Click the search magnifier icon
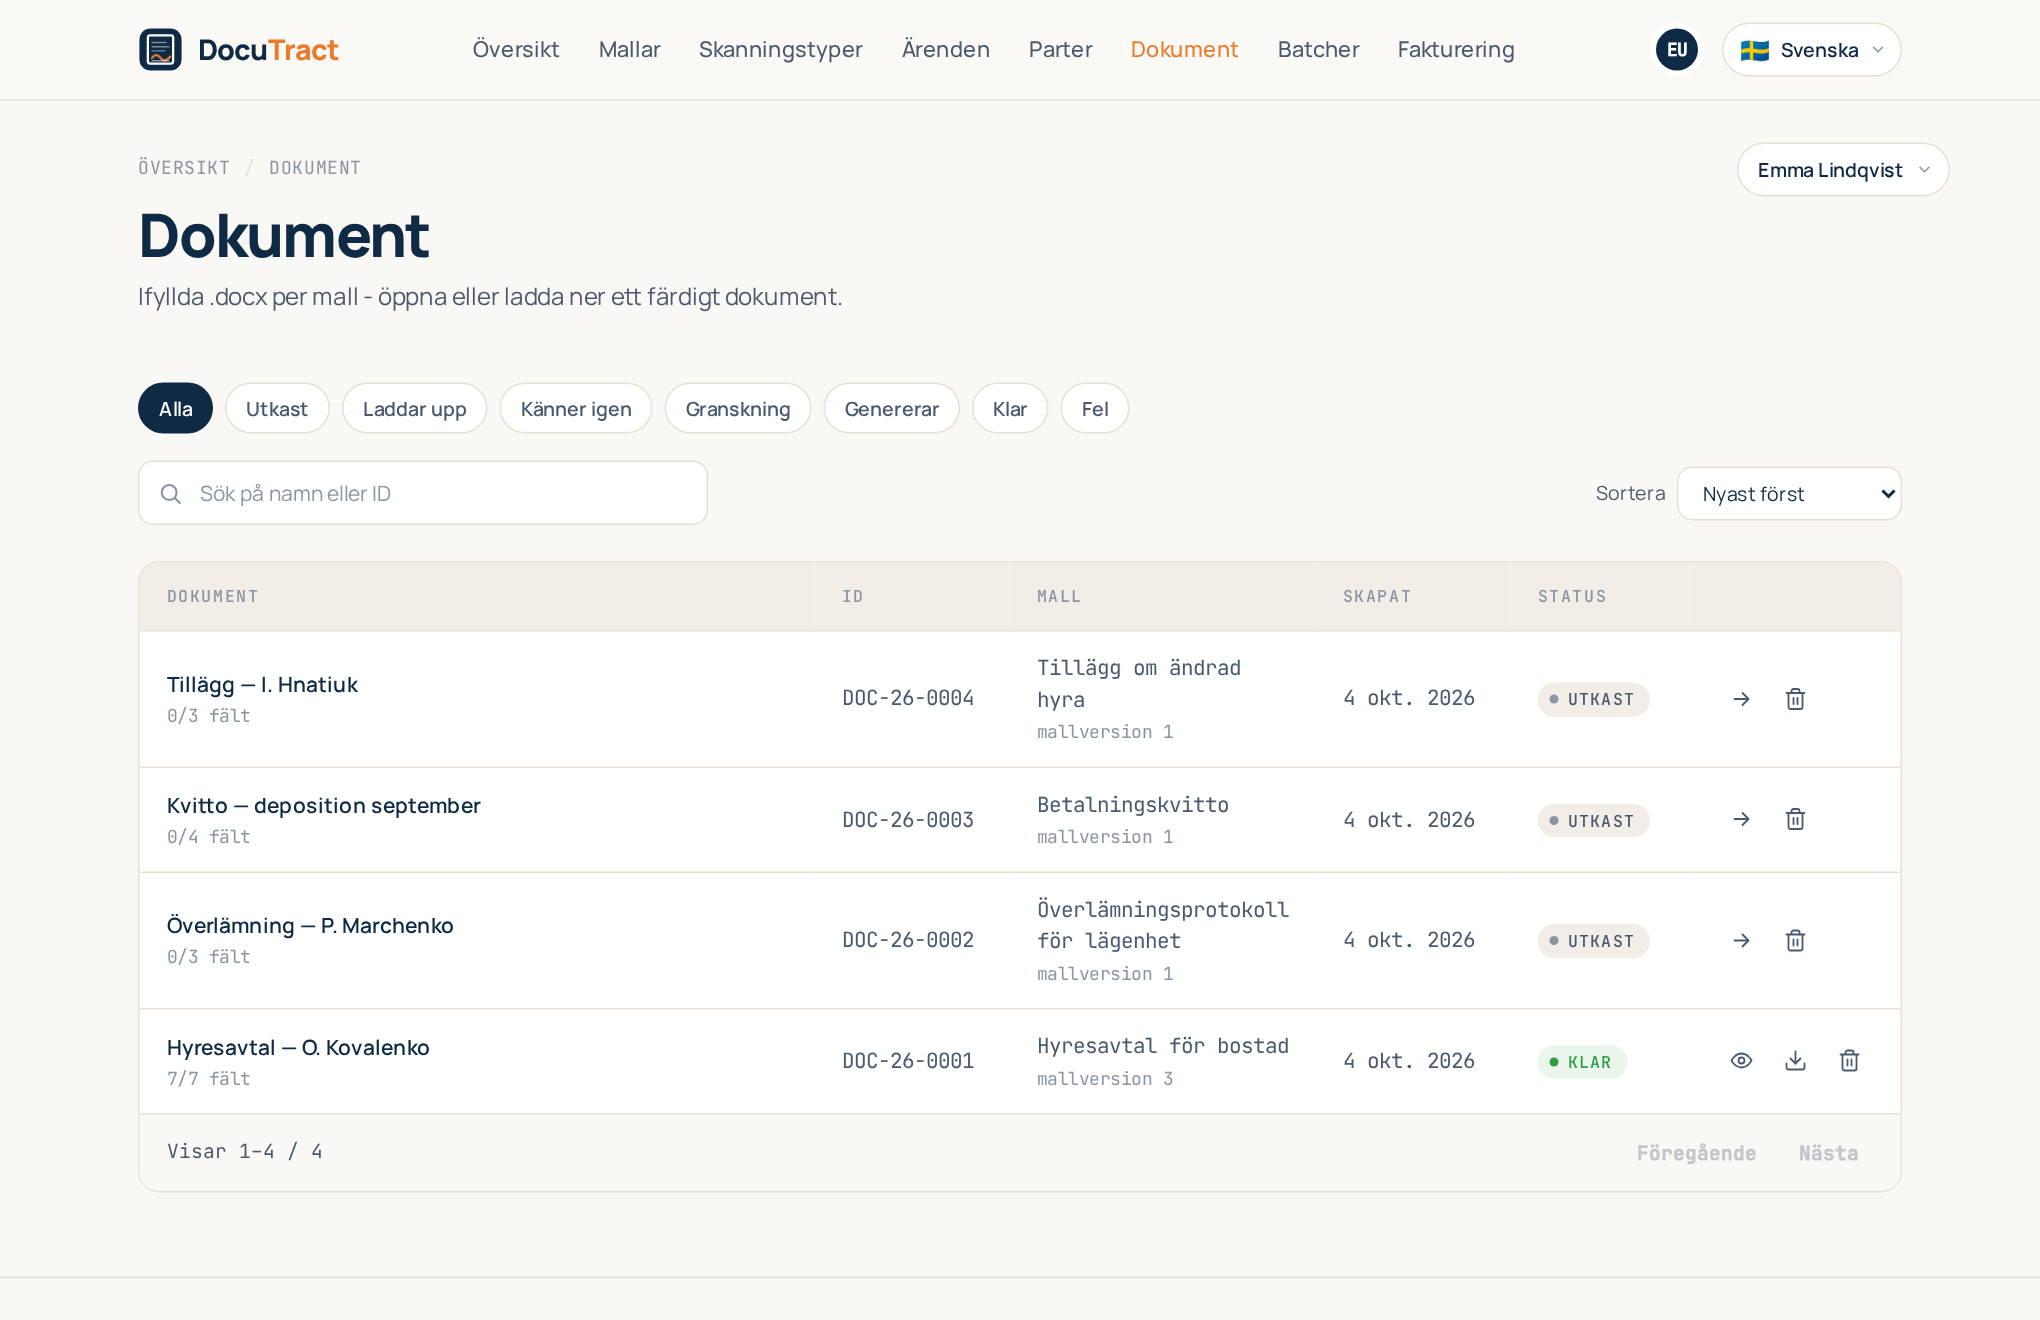 click(x=171, y=494)
